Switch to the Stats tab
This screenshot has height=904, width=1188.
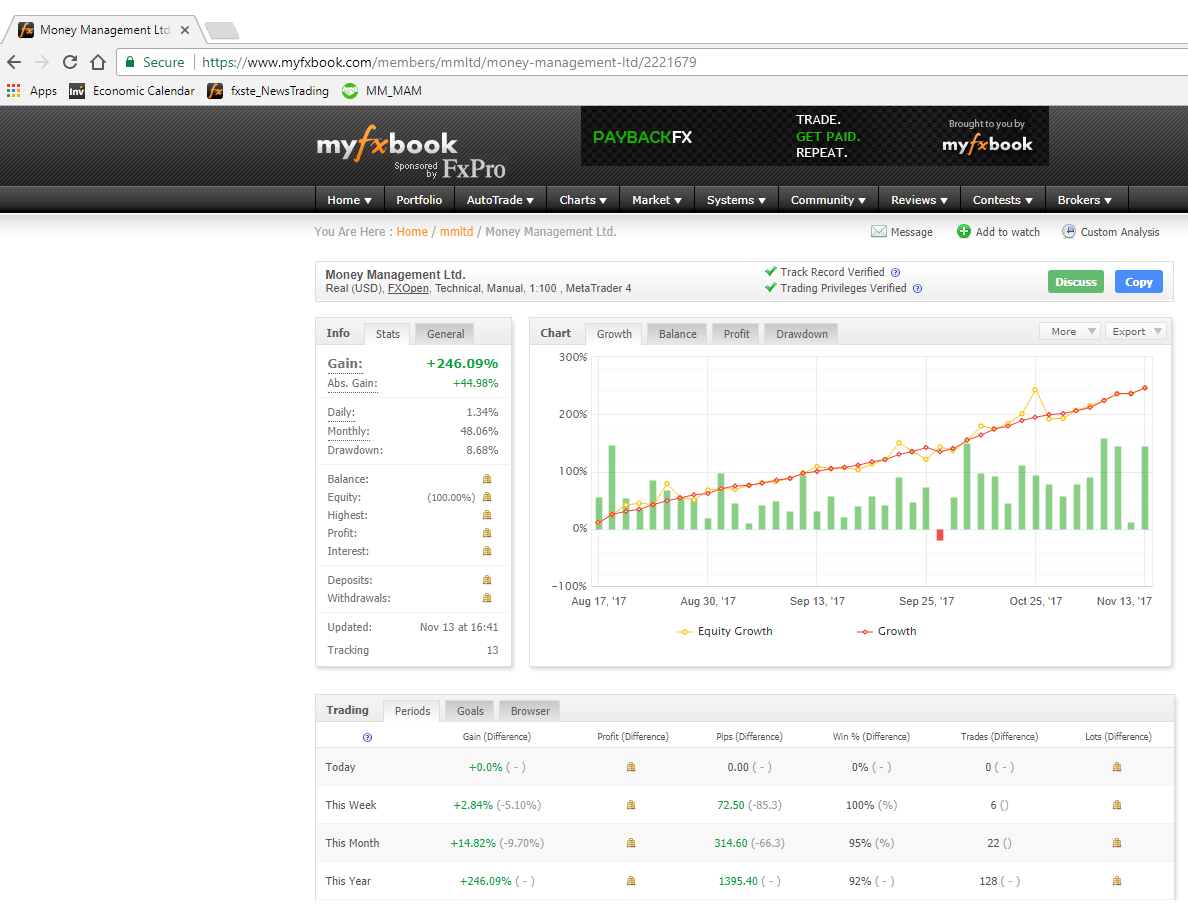(388, 334)
